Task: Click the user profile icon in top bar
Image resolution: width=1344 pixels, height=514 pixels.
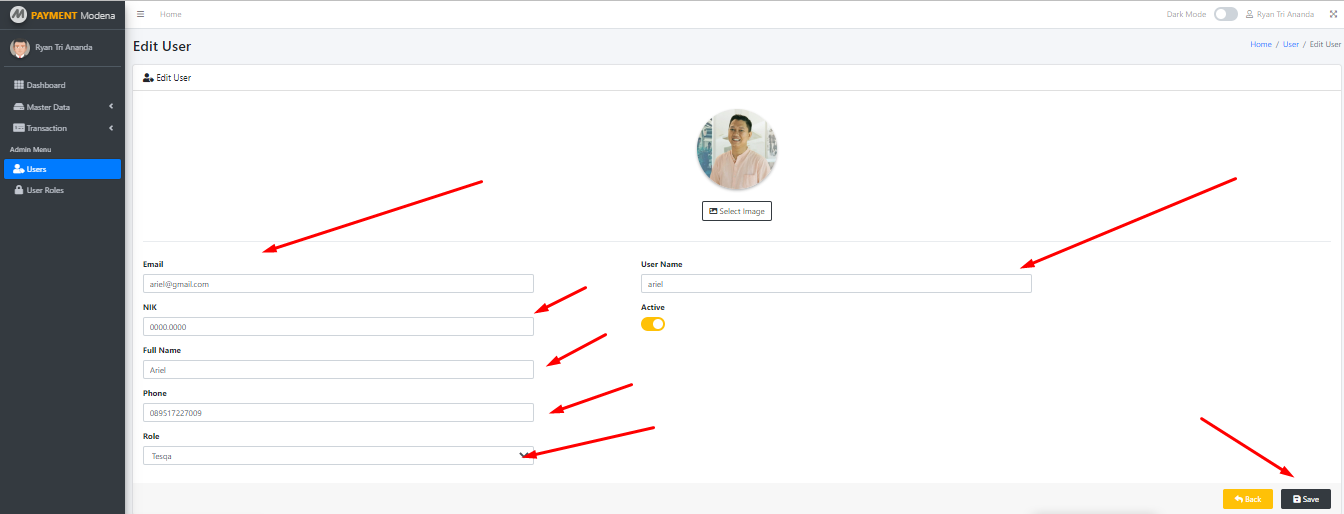Action: click(1249, 14)
